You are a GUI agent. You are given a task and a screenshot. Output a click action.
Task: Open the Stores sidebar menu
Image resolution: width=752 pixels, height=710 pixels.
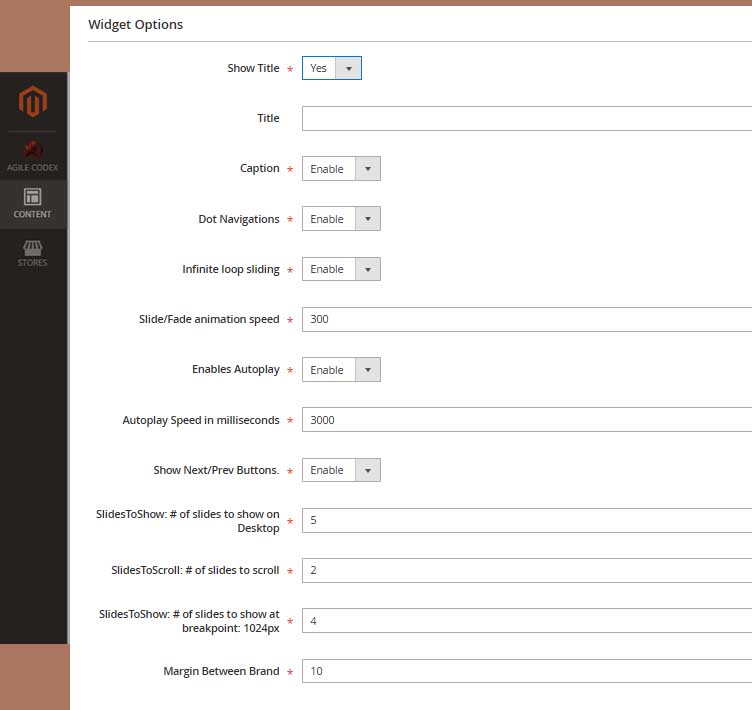(33, 253)
